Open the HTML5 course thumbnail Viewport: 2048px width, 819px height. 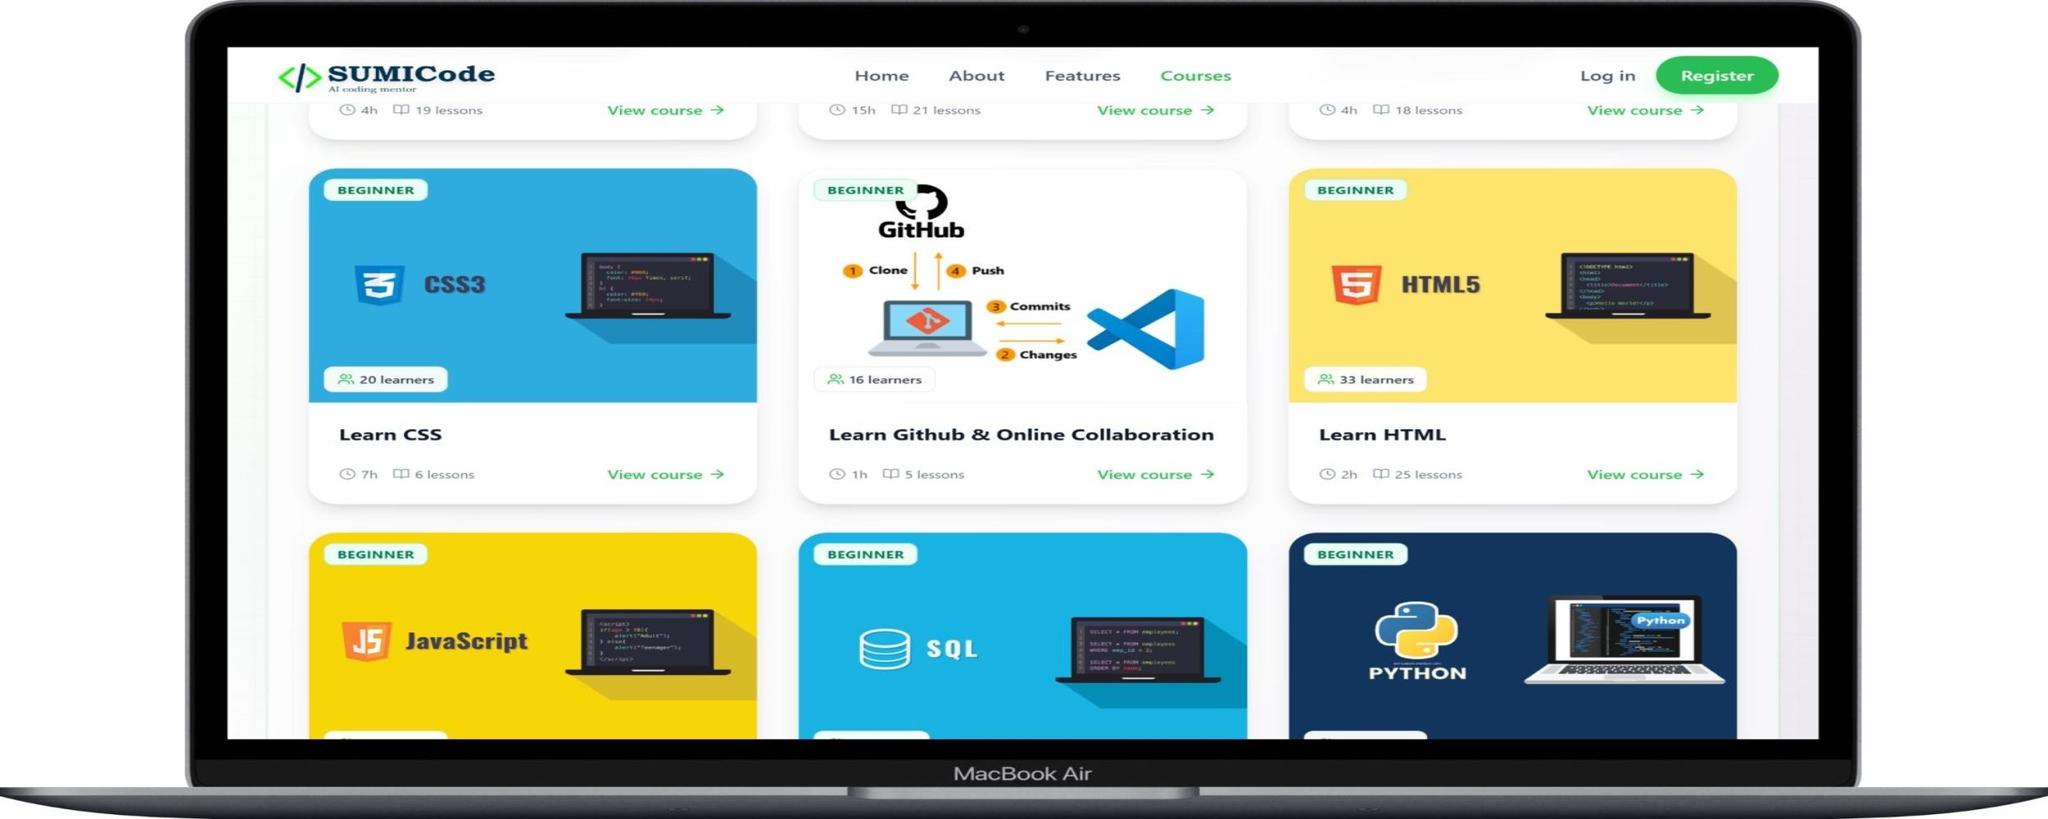point(1512,285)
